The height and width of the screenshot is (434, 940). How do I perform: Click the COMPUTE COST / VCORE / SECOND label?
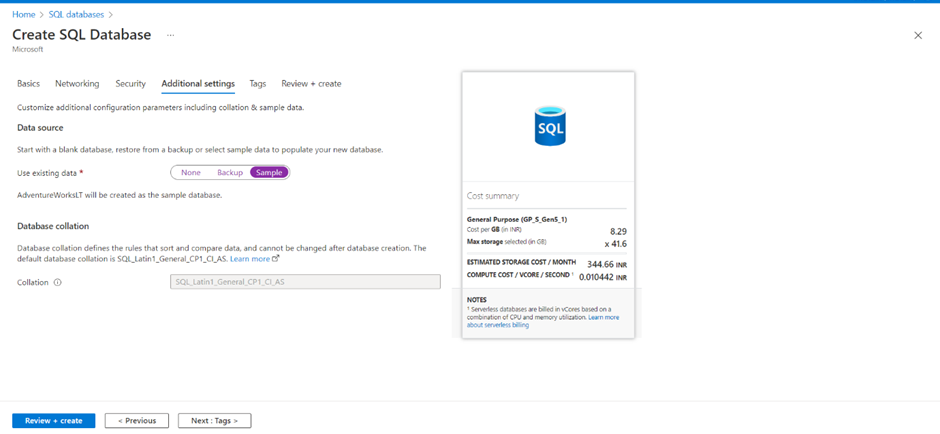[520, 275]
